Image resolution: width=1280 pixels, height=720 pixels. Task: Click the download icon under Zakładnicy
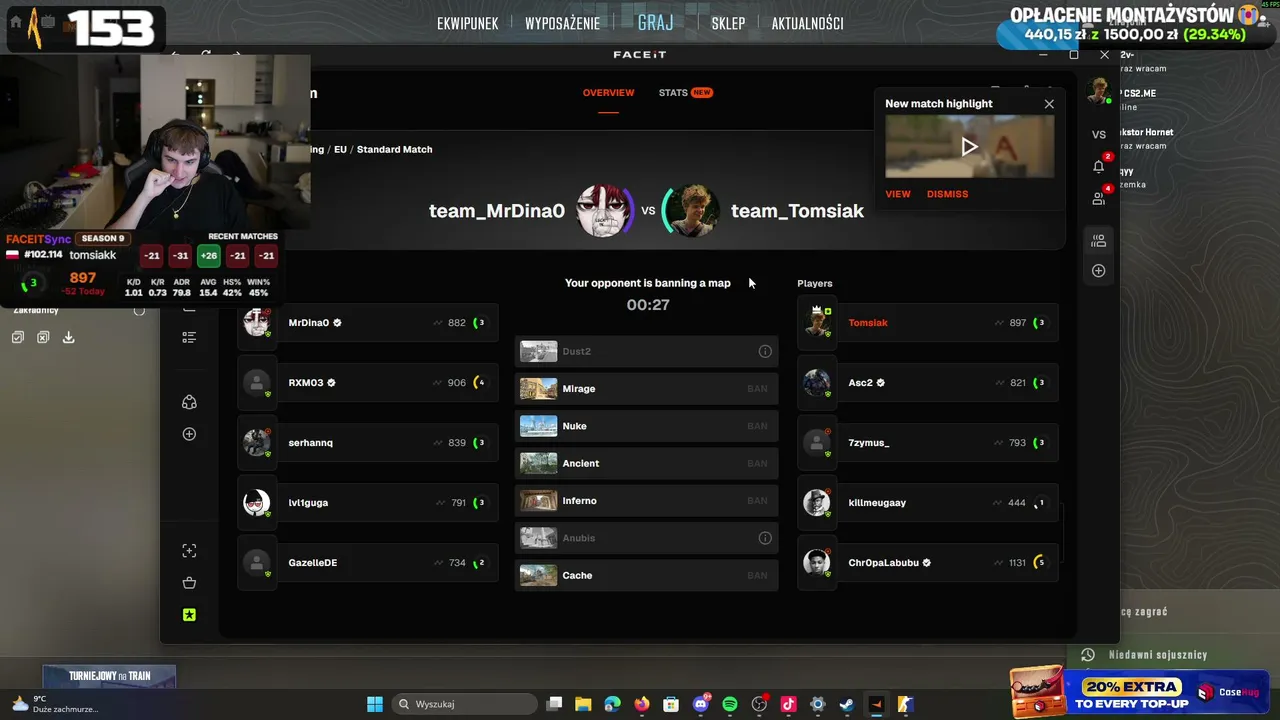pyautogui.click(x=68, y=337)
